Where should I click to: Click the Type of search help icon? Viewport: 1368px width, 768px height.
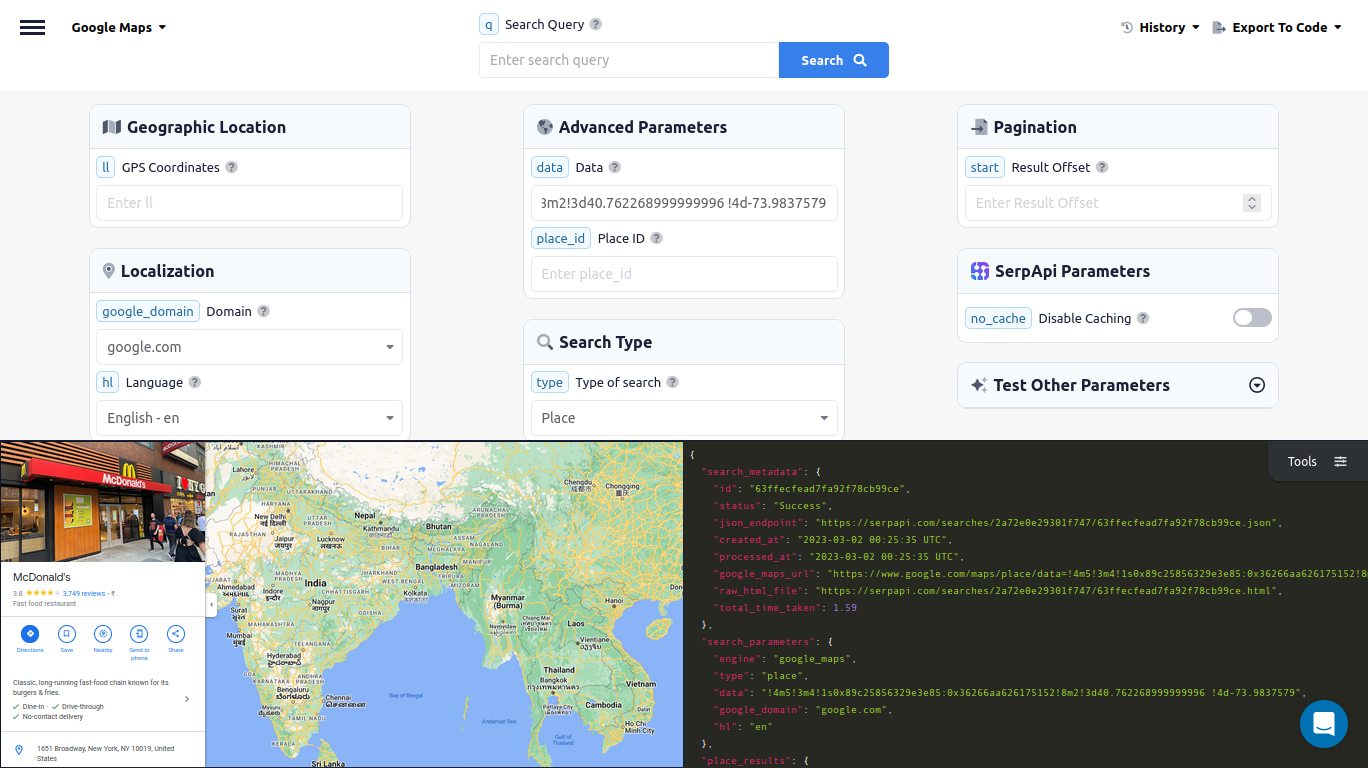[x=673, y=382]
